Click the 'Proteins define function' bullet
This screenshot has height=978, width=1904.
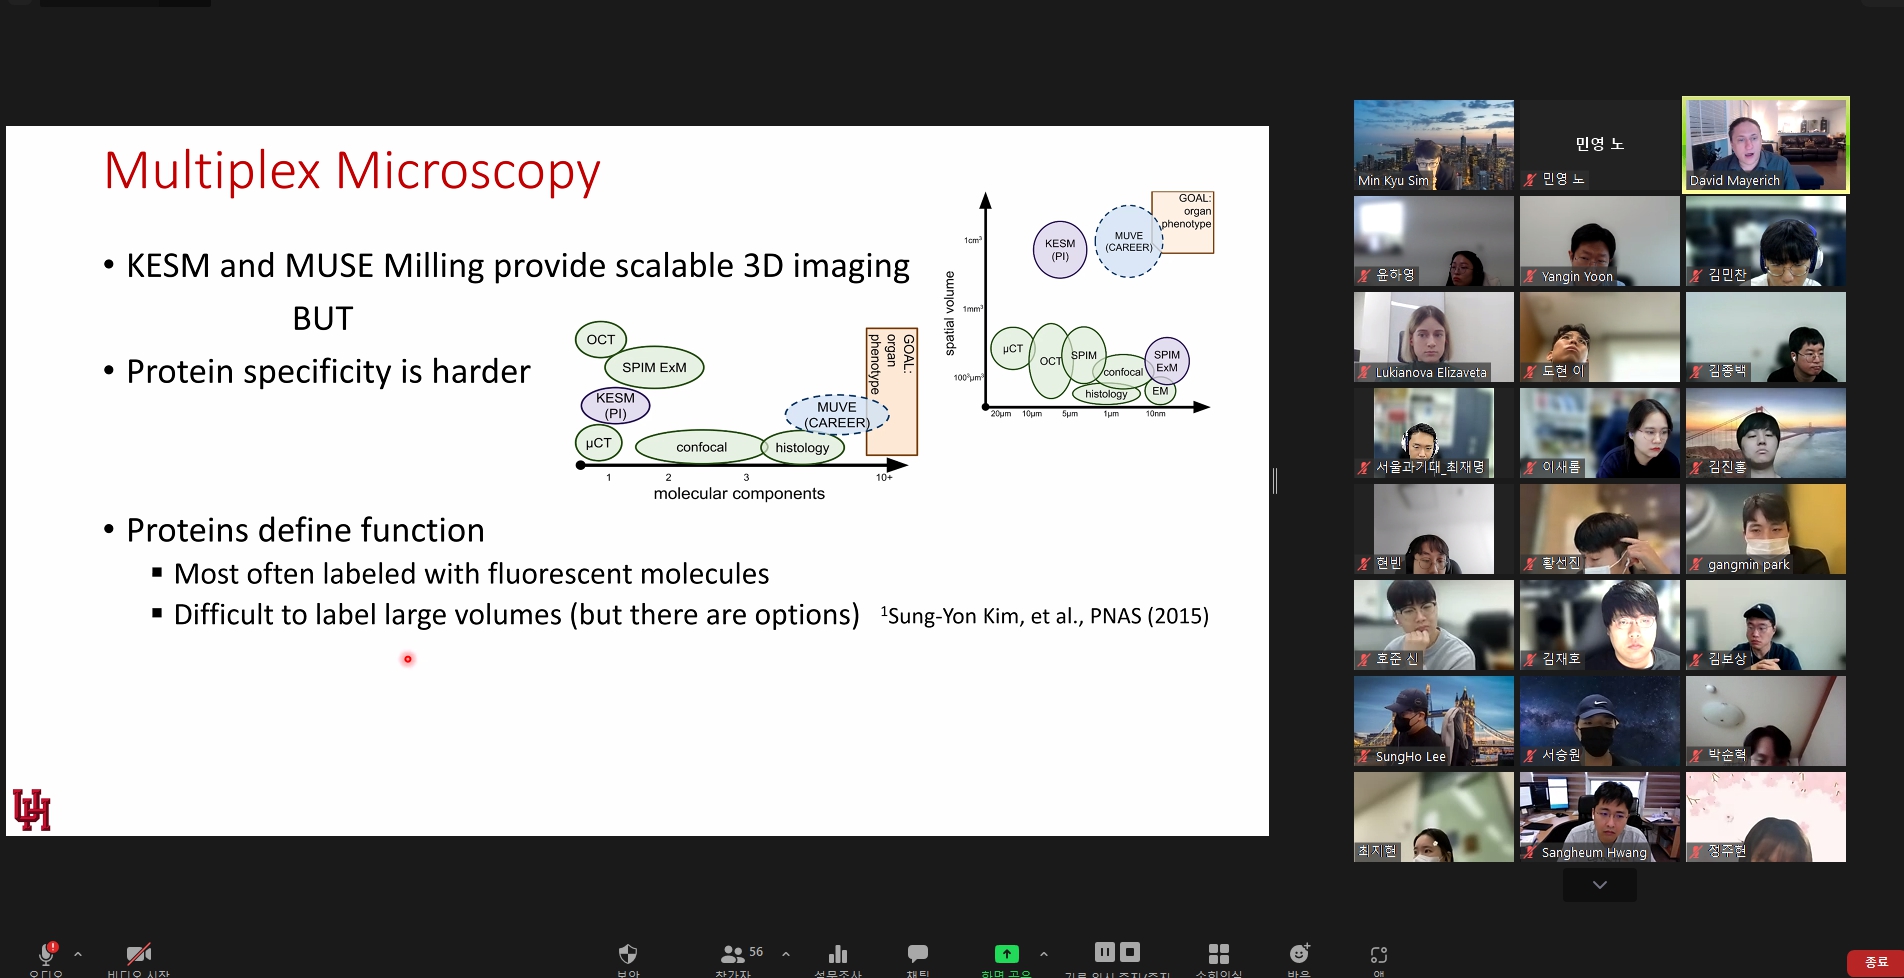pos(305,530)
